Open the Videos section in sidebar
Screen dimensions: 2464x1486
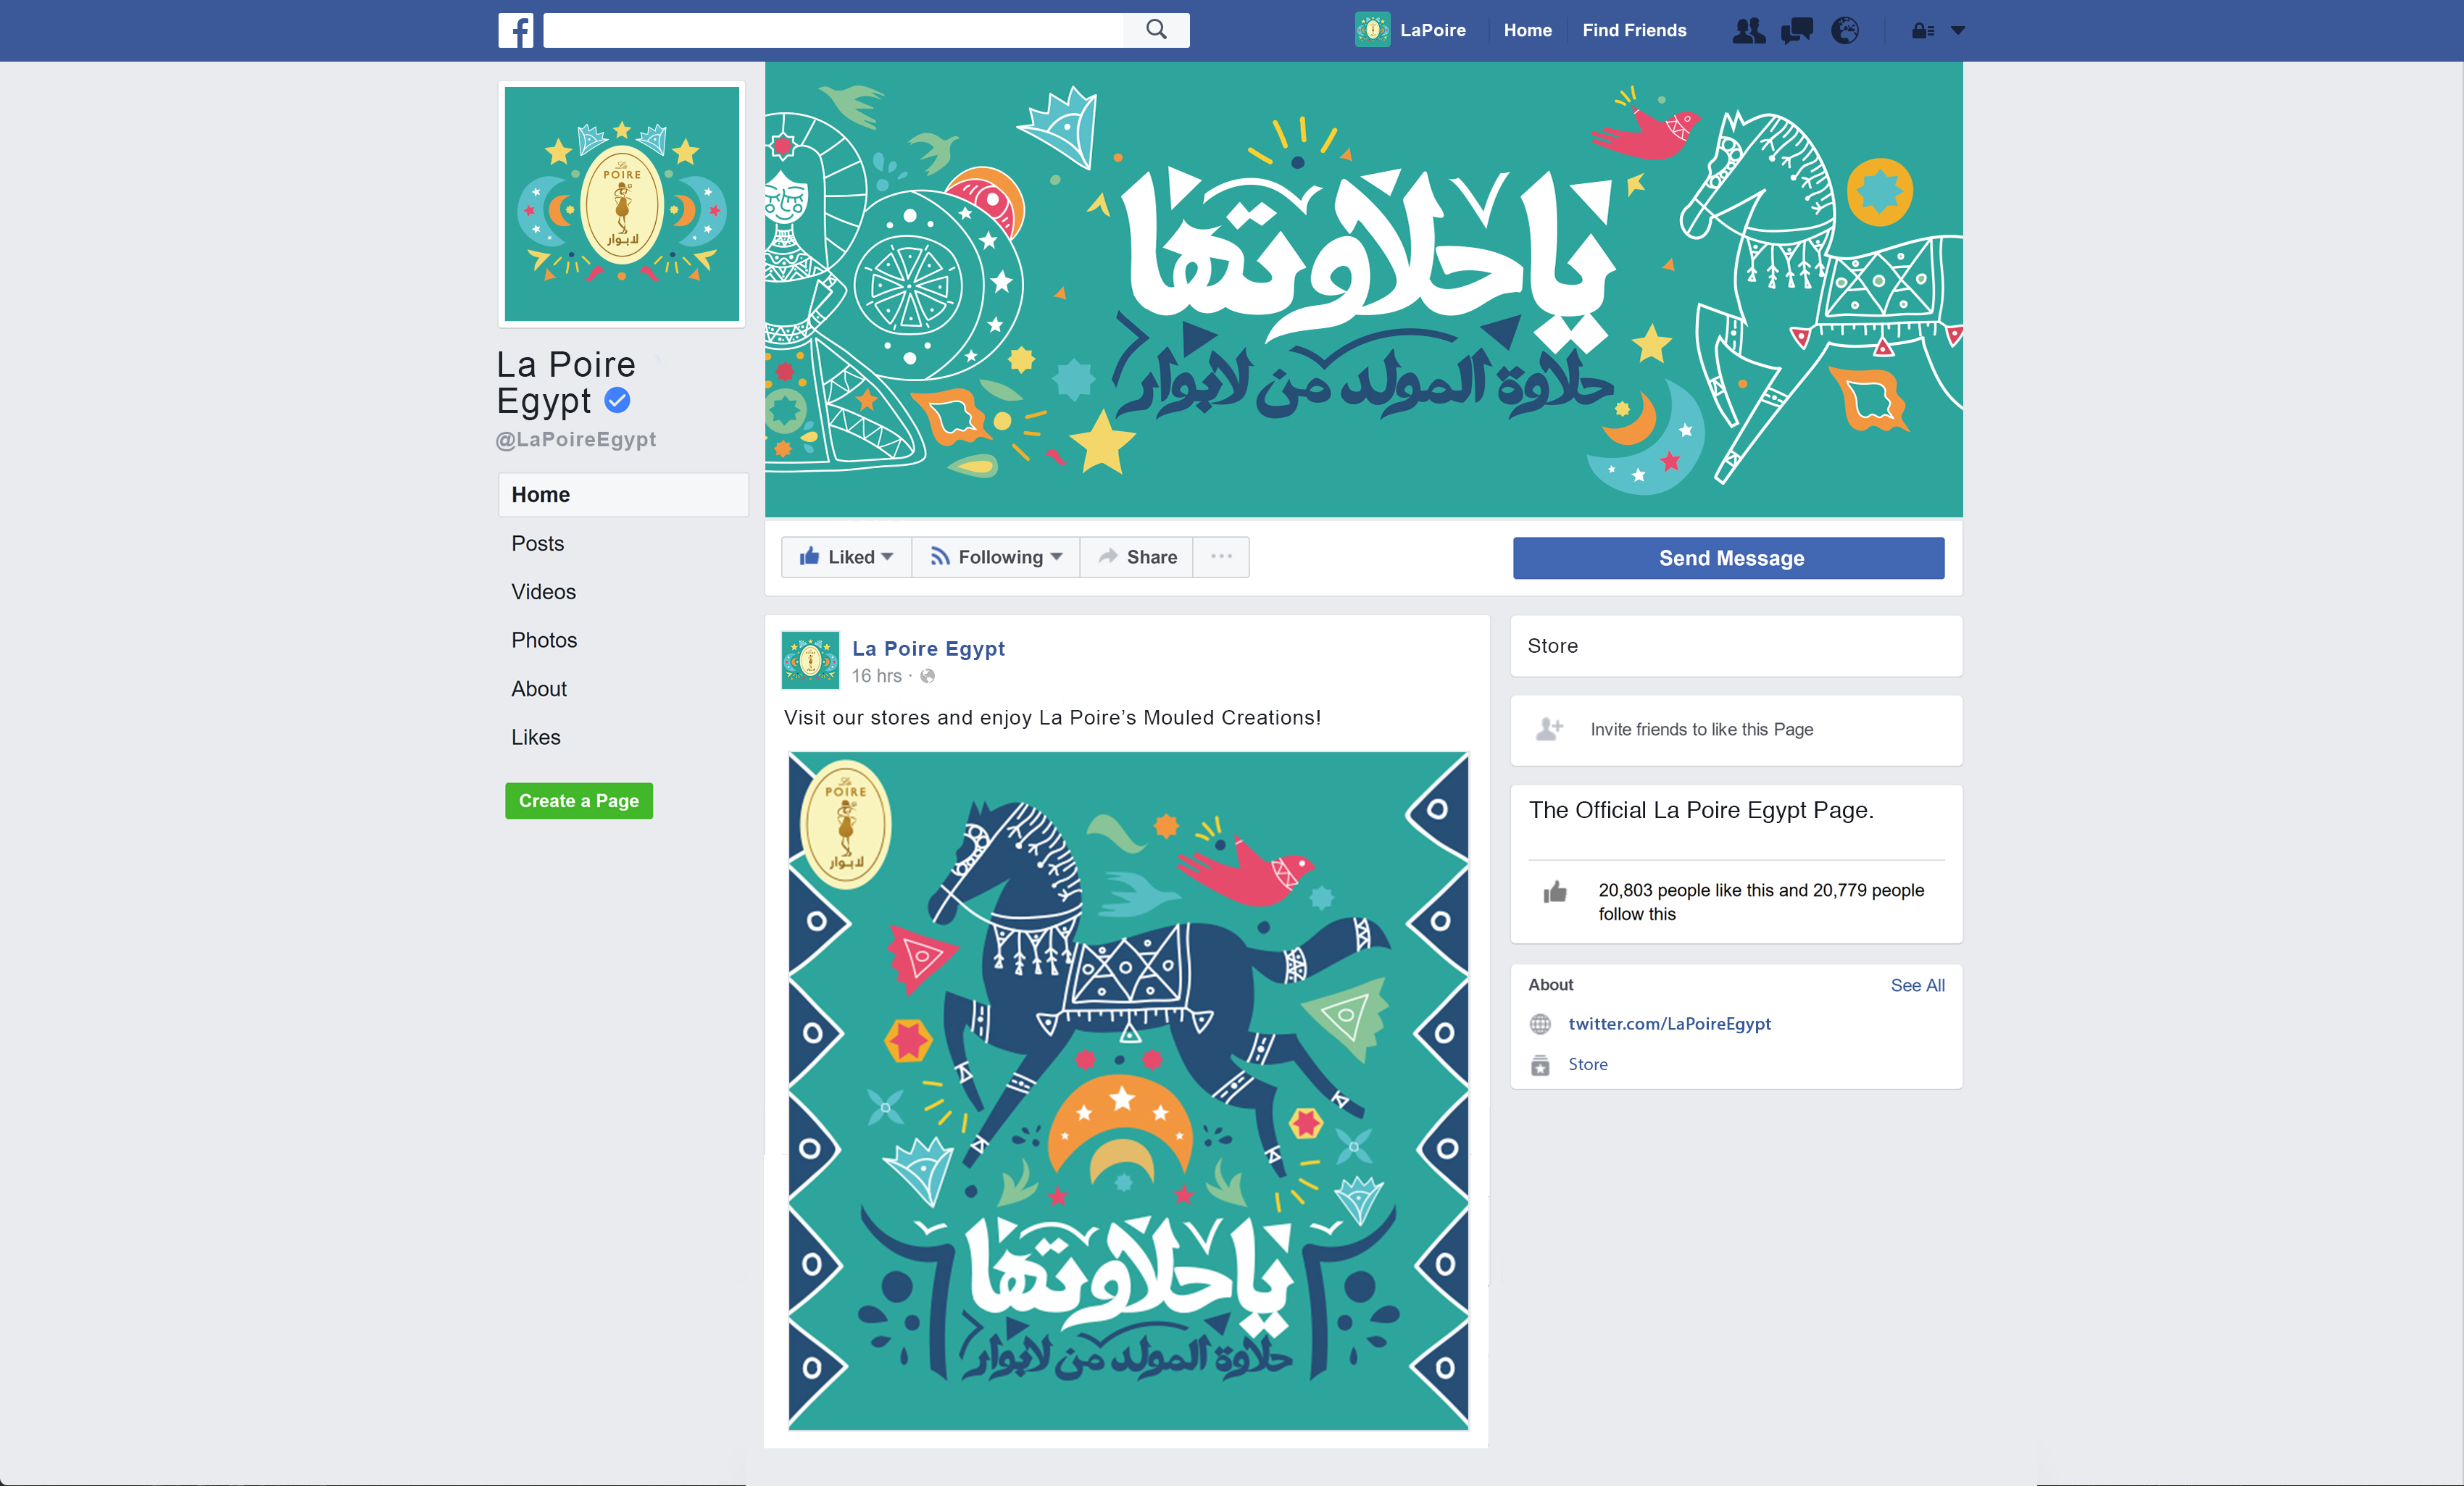(x=543, y=592)
